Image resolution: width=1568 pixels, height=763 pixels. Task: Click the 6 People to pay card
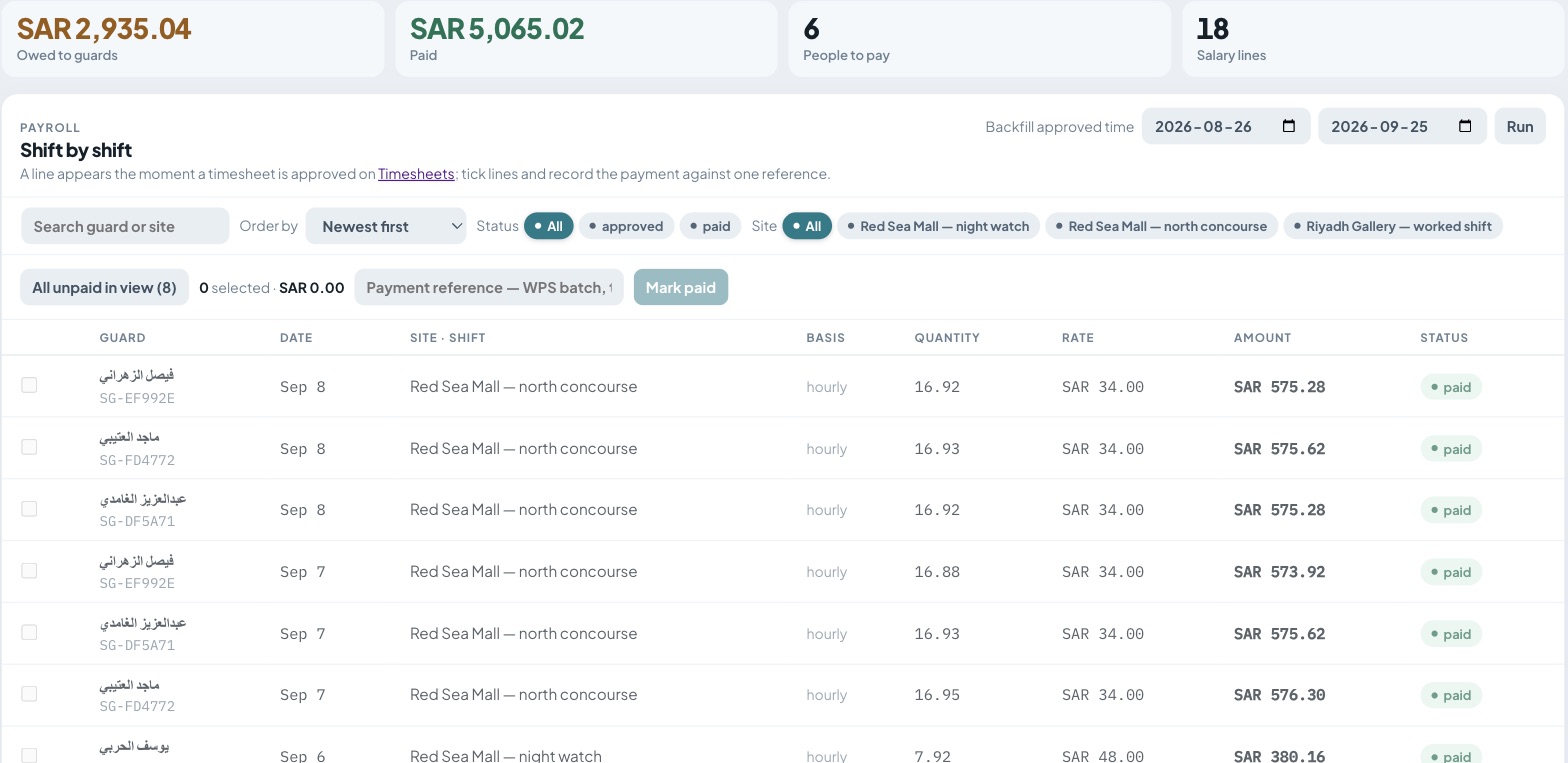coord(980,38)
